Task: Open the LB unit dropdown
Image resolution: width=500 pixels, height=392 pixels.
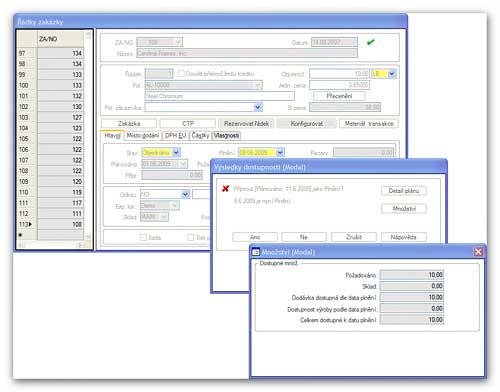Action: click(392, 74)
